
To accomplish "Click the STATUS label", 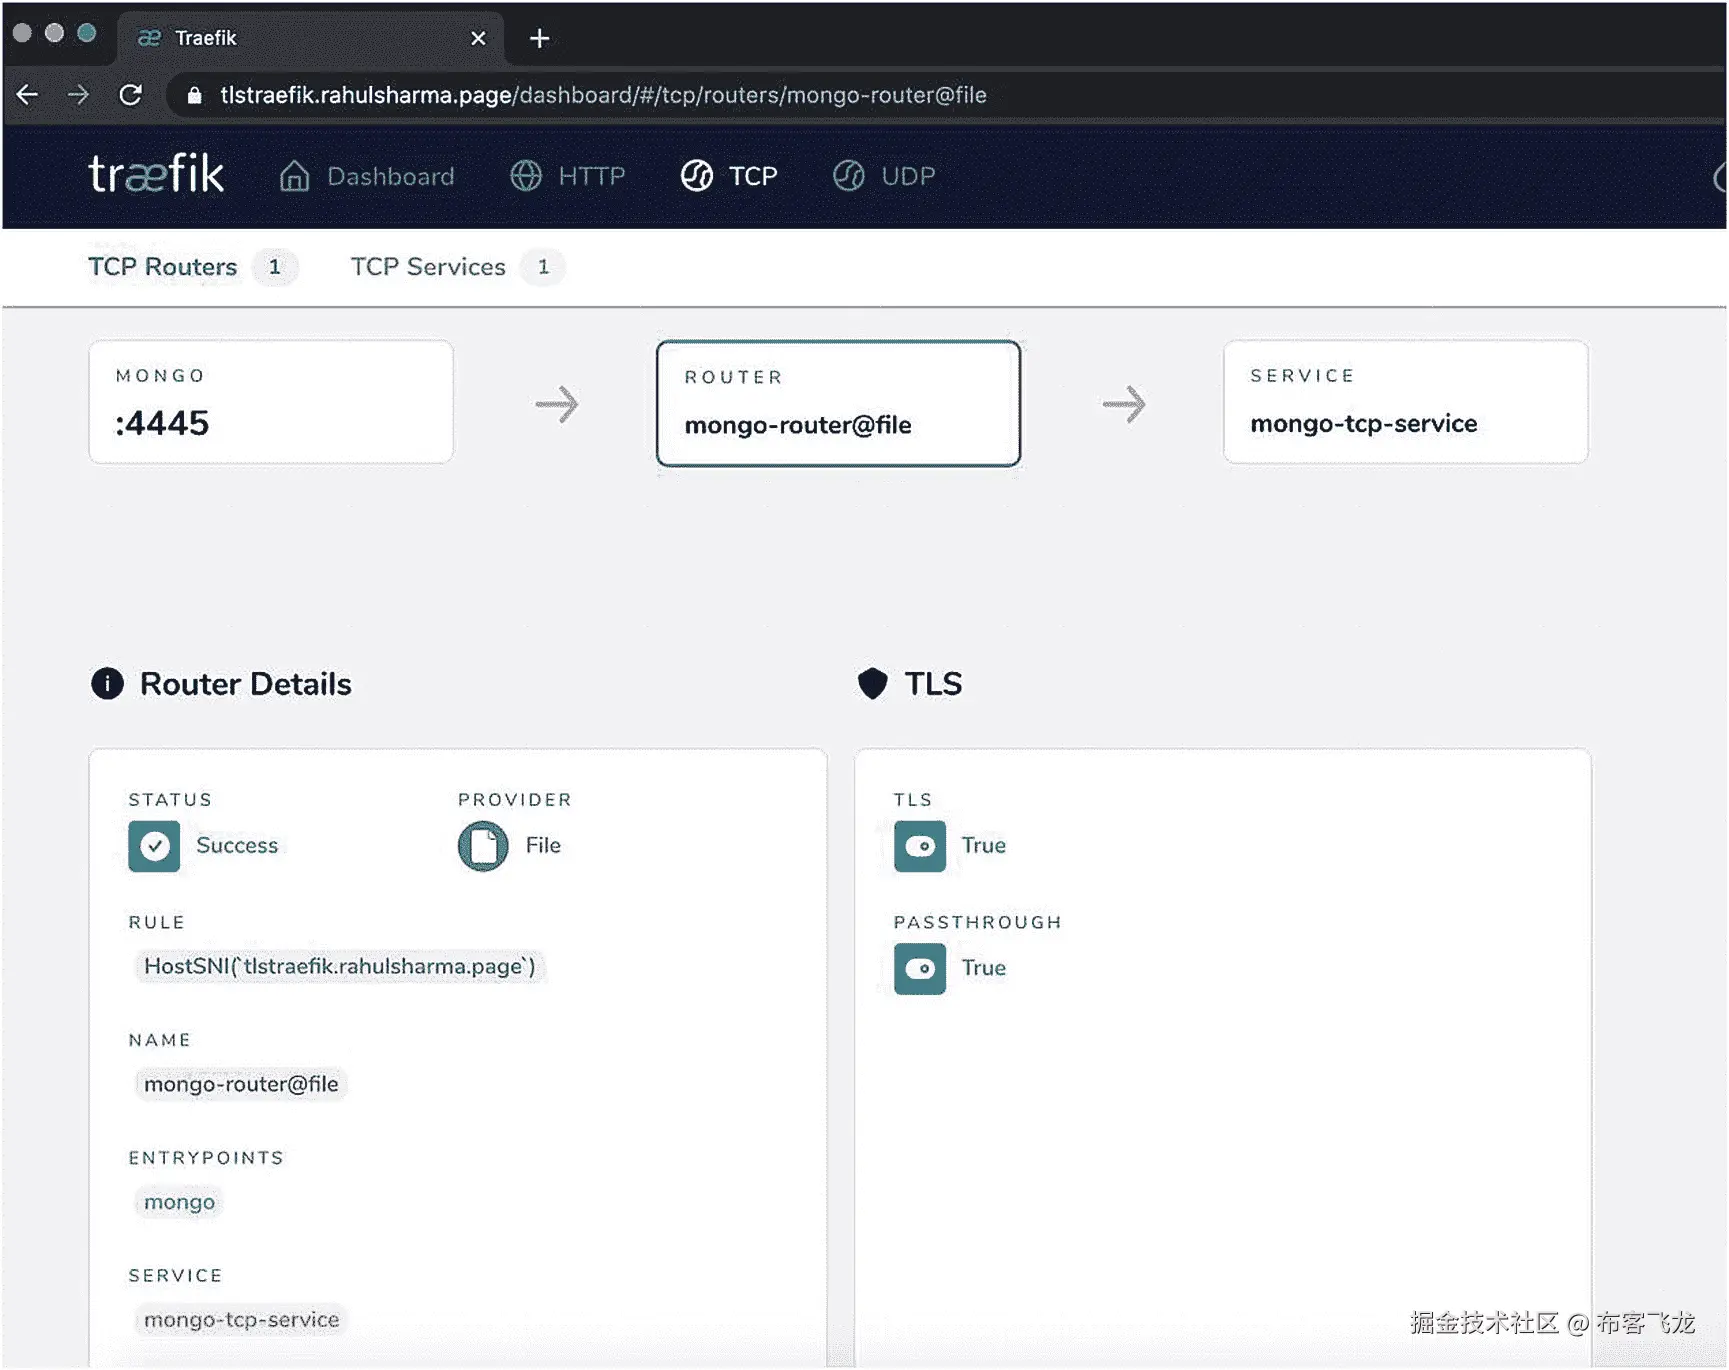I will (x=170, y=800).
